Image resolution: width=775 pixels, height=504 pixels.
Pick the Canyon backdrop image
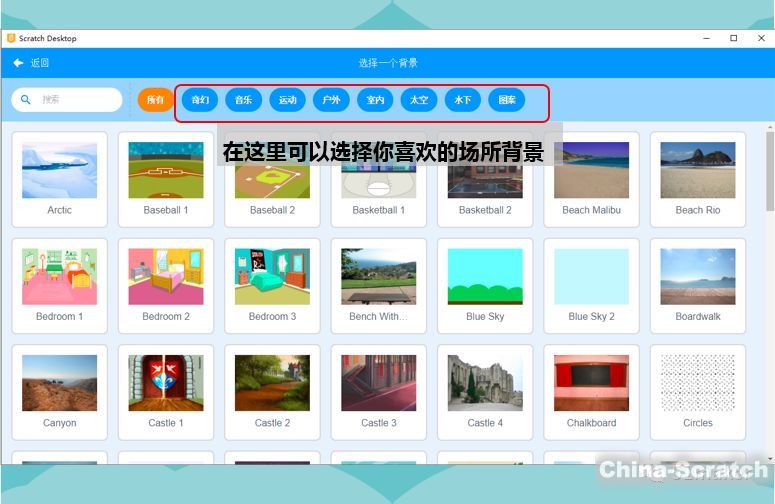[x=59, y=383]
